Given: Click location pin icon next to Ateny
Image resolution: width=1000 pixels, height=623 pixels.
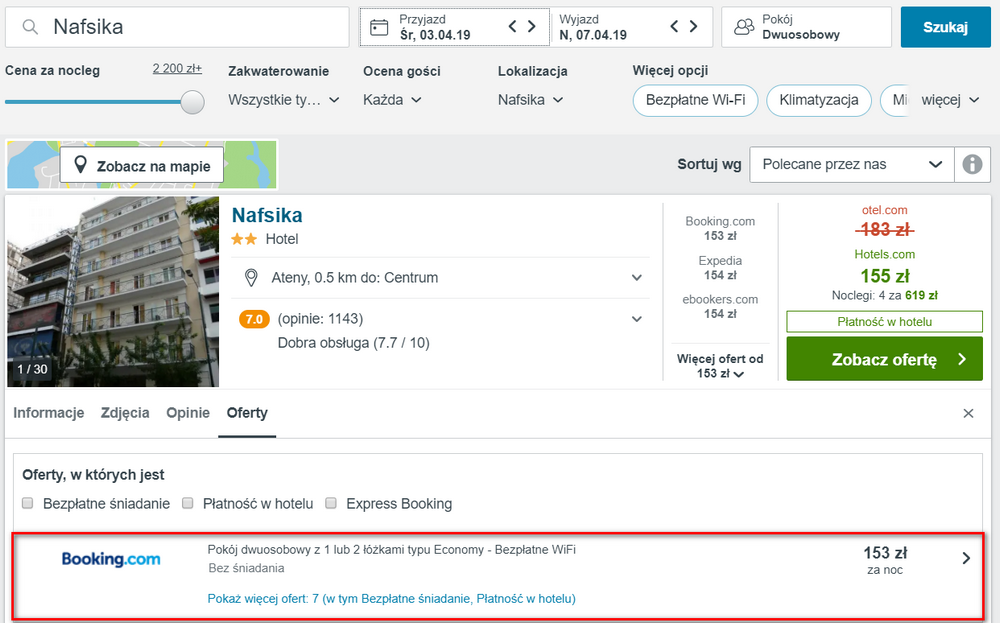Looking at the screenshot, I should [x=251, y=277].
